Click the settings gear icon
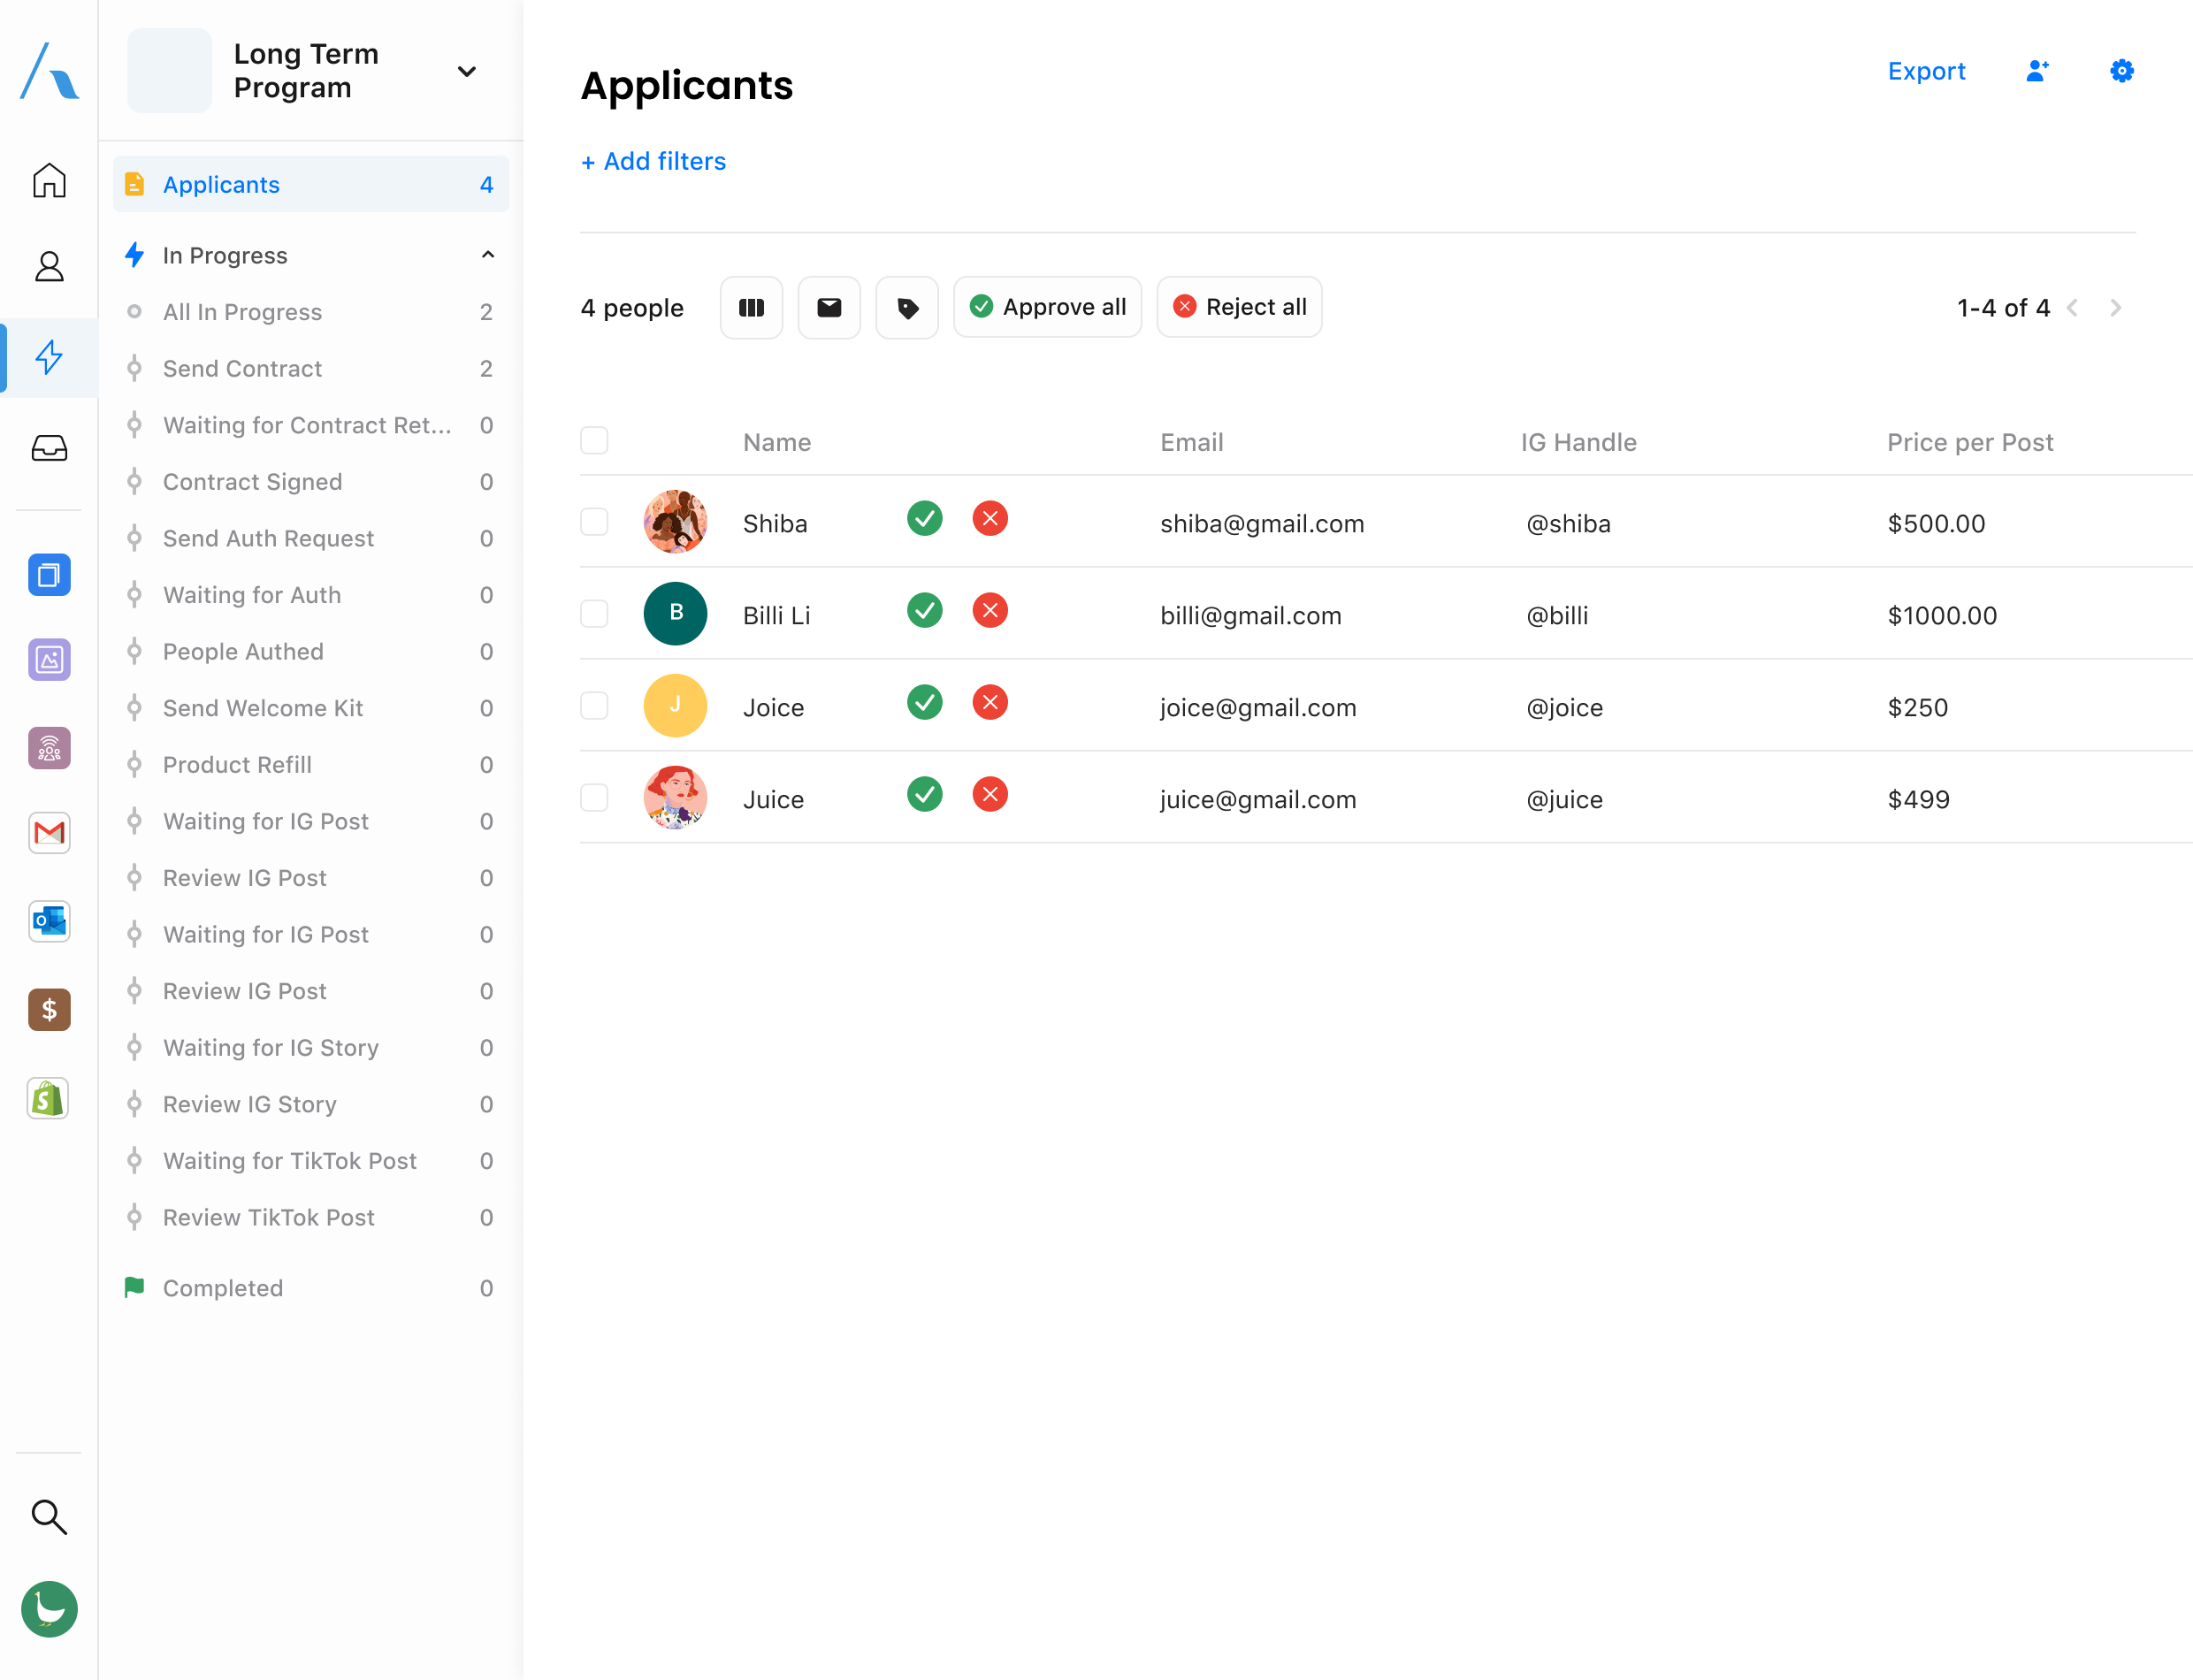Viewport: 2193px width, 1680px height. click(2121, 71)
